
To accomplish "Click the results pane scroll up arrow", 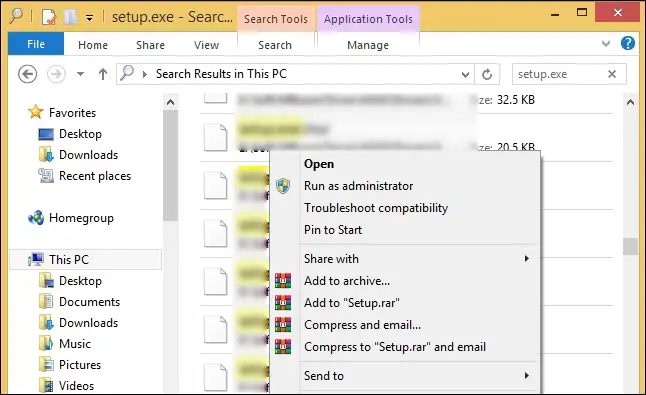I will [630, 102].
